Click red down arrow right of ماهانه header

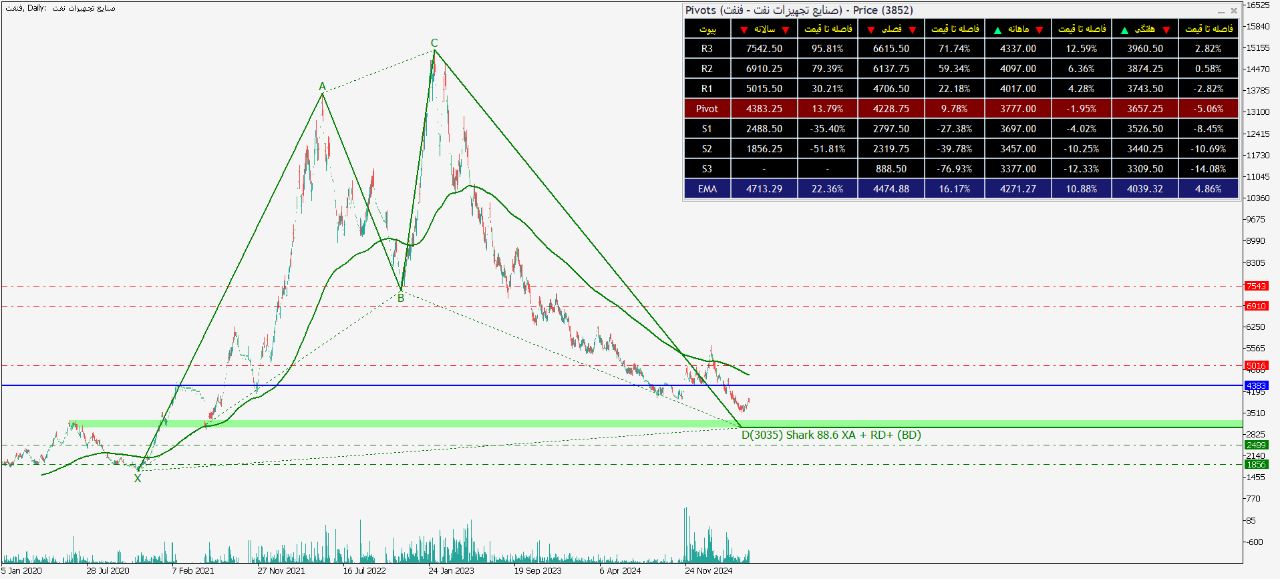point(1040,29)
